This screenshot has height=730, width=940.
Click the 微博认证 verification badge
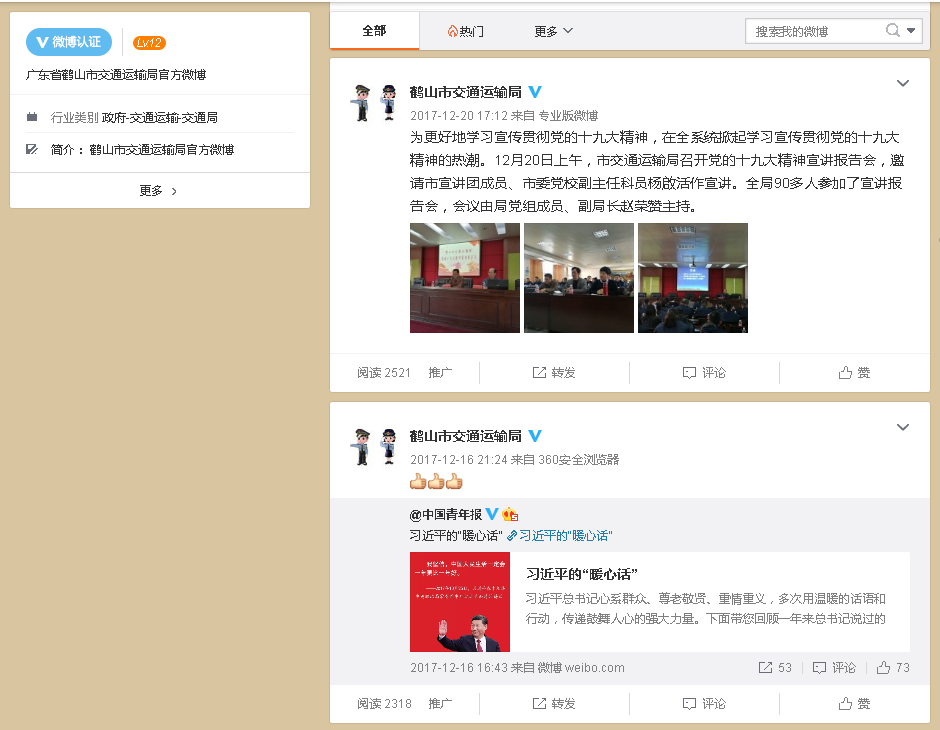click(69, 42)
